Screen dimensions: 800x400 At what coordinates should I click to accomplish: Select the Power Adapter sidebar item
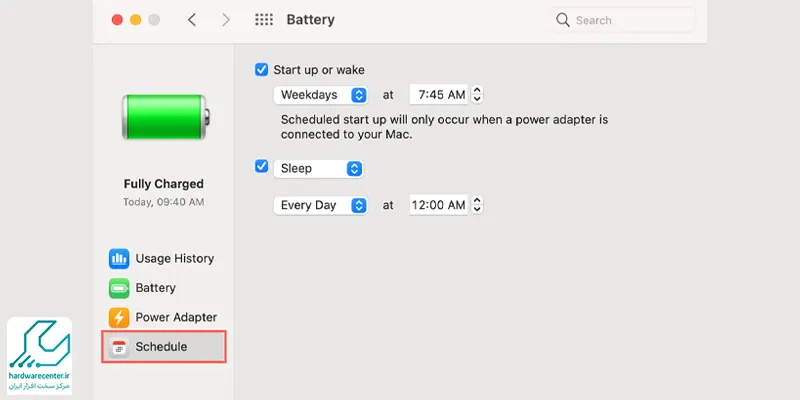176,318
